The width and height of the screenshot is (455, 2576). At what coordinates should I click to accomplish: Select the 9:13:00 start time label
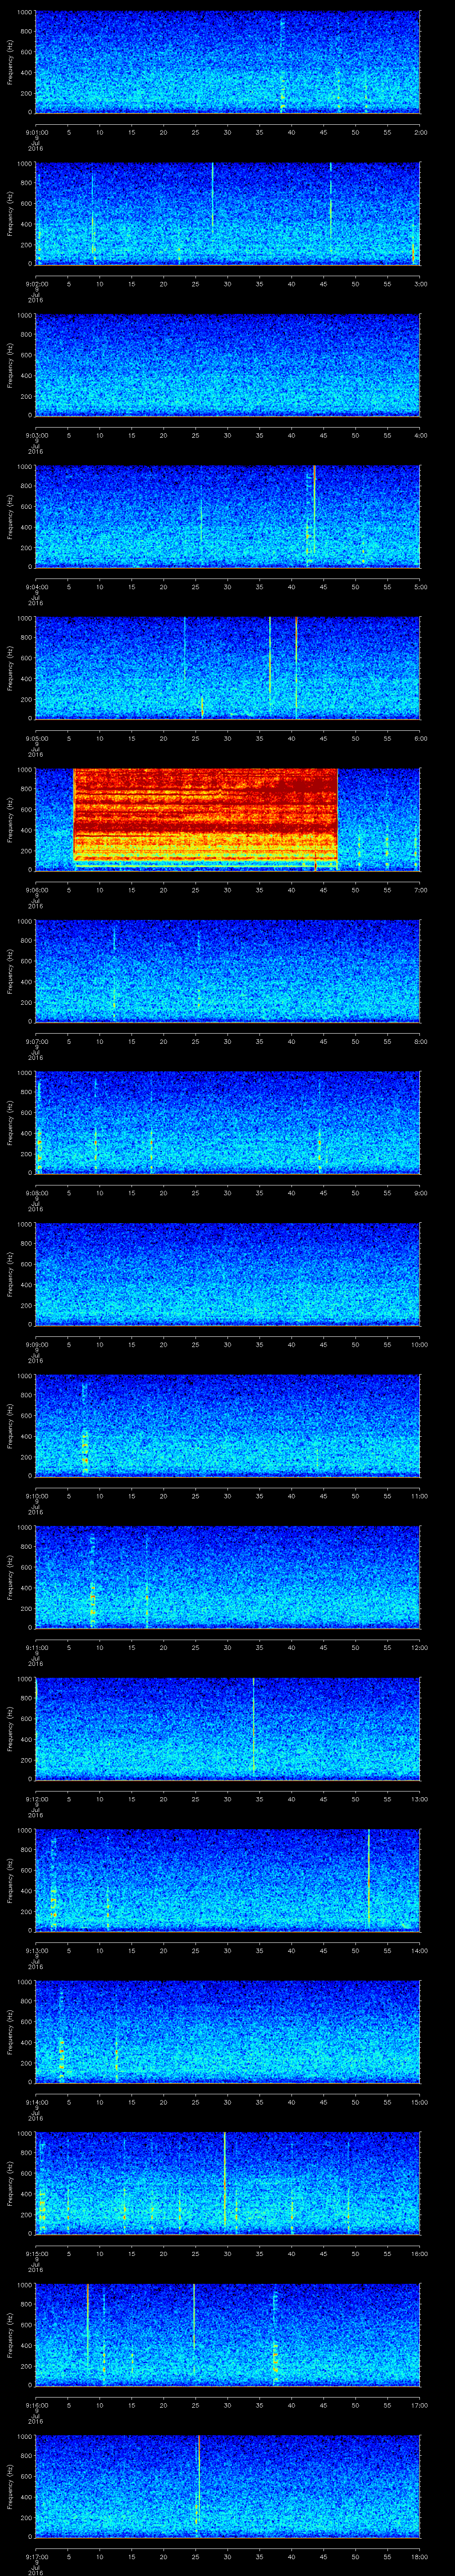(36, 1950)
